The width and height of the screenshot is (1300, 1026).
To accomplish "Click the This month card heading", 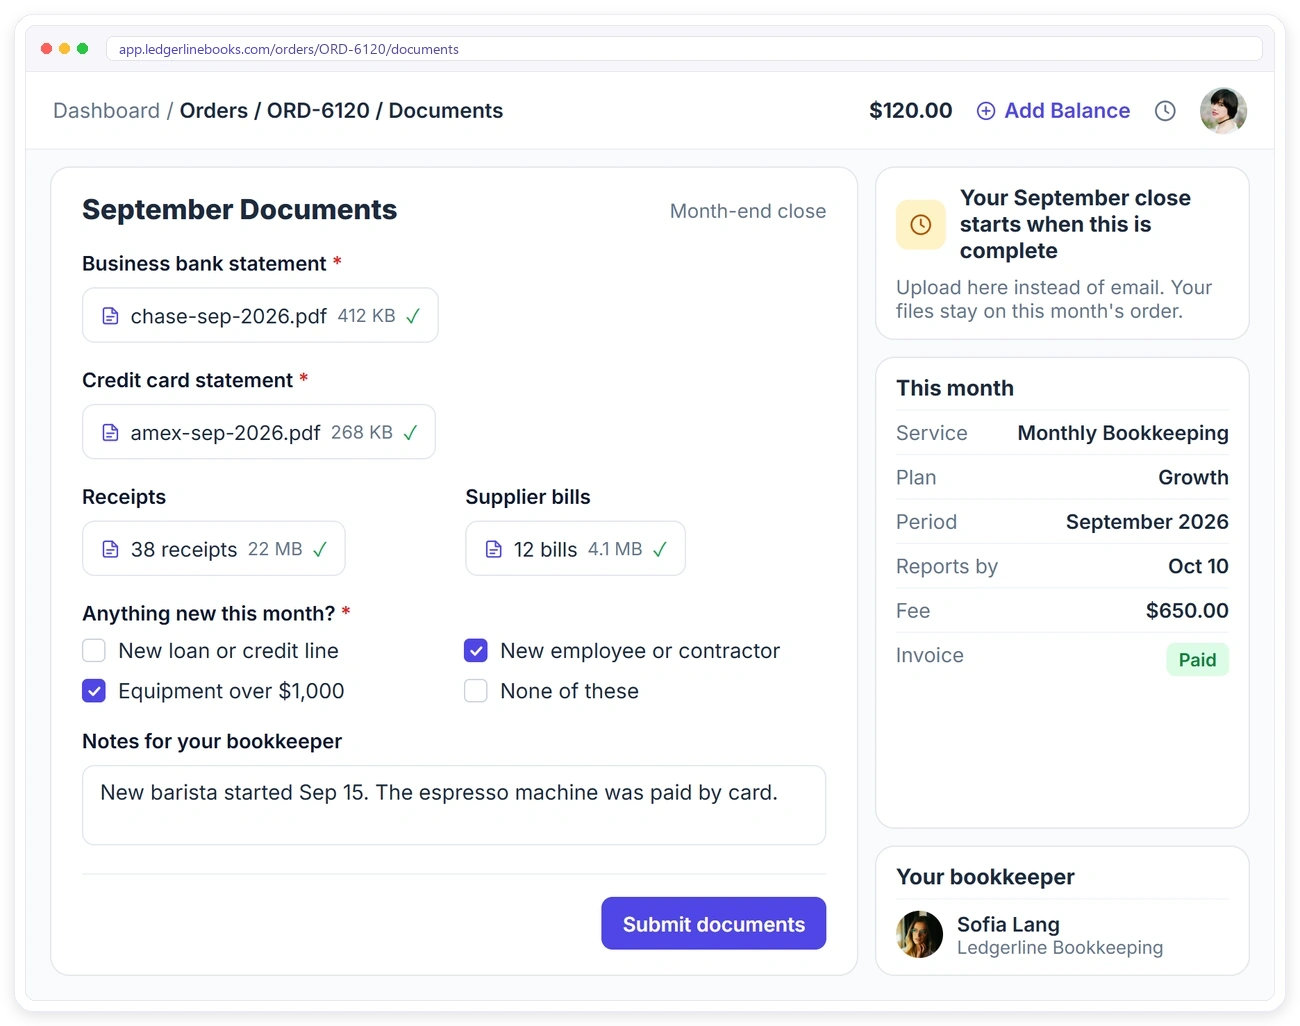I will tap(955, 388).
